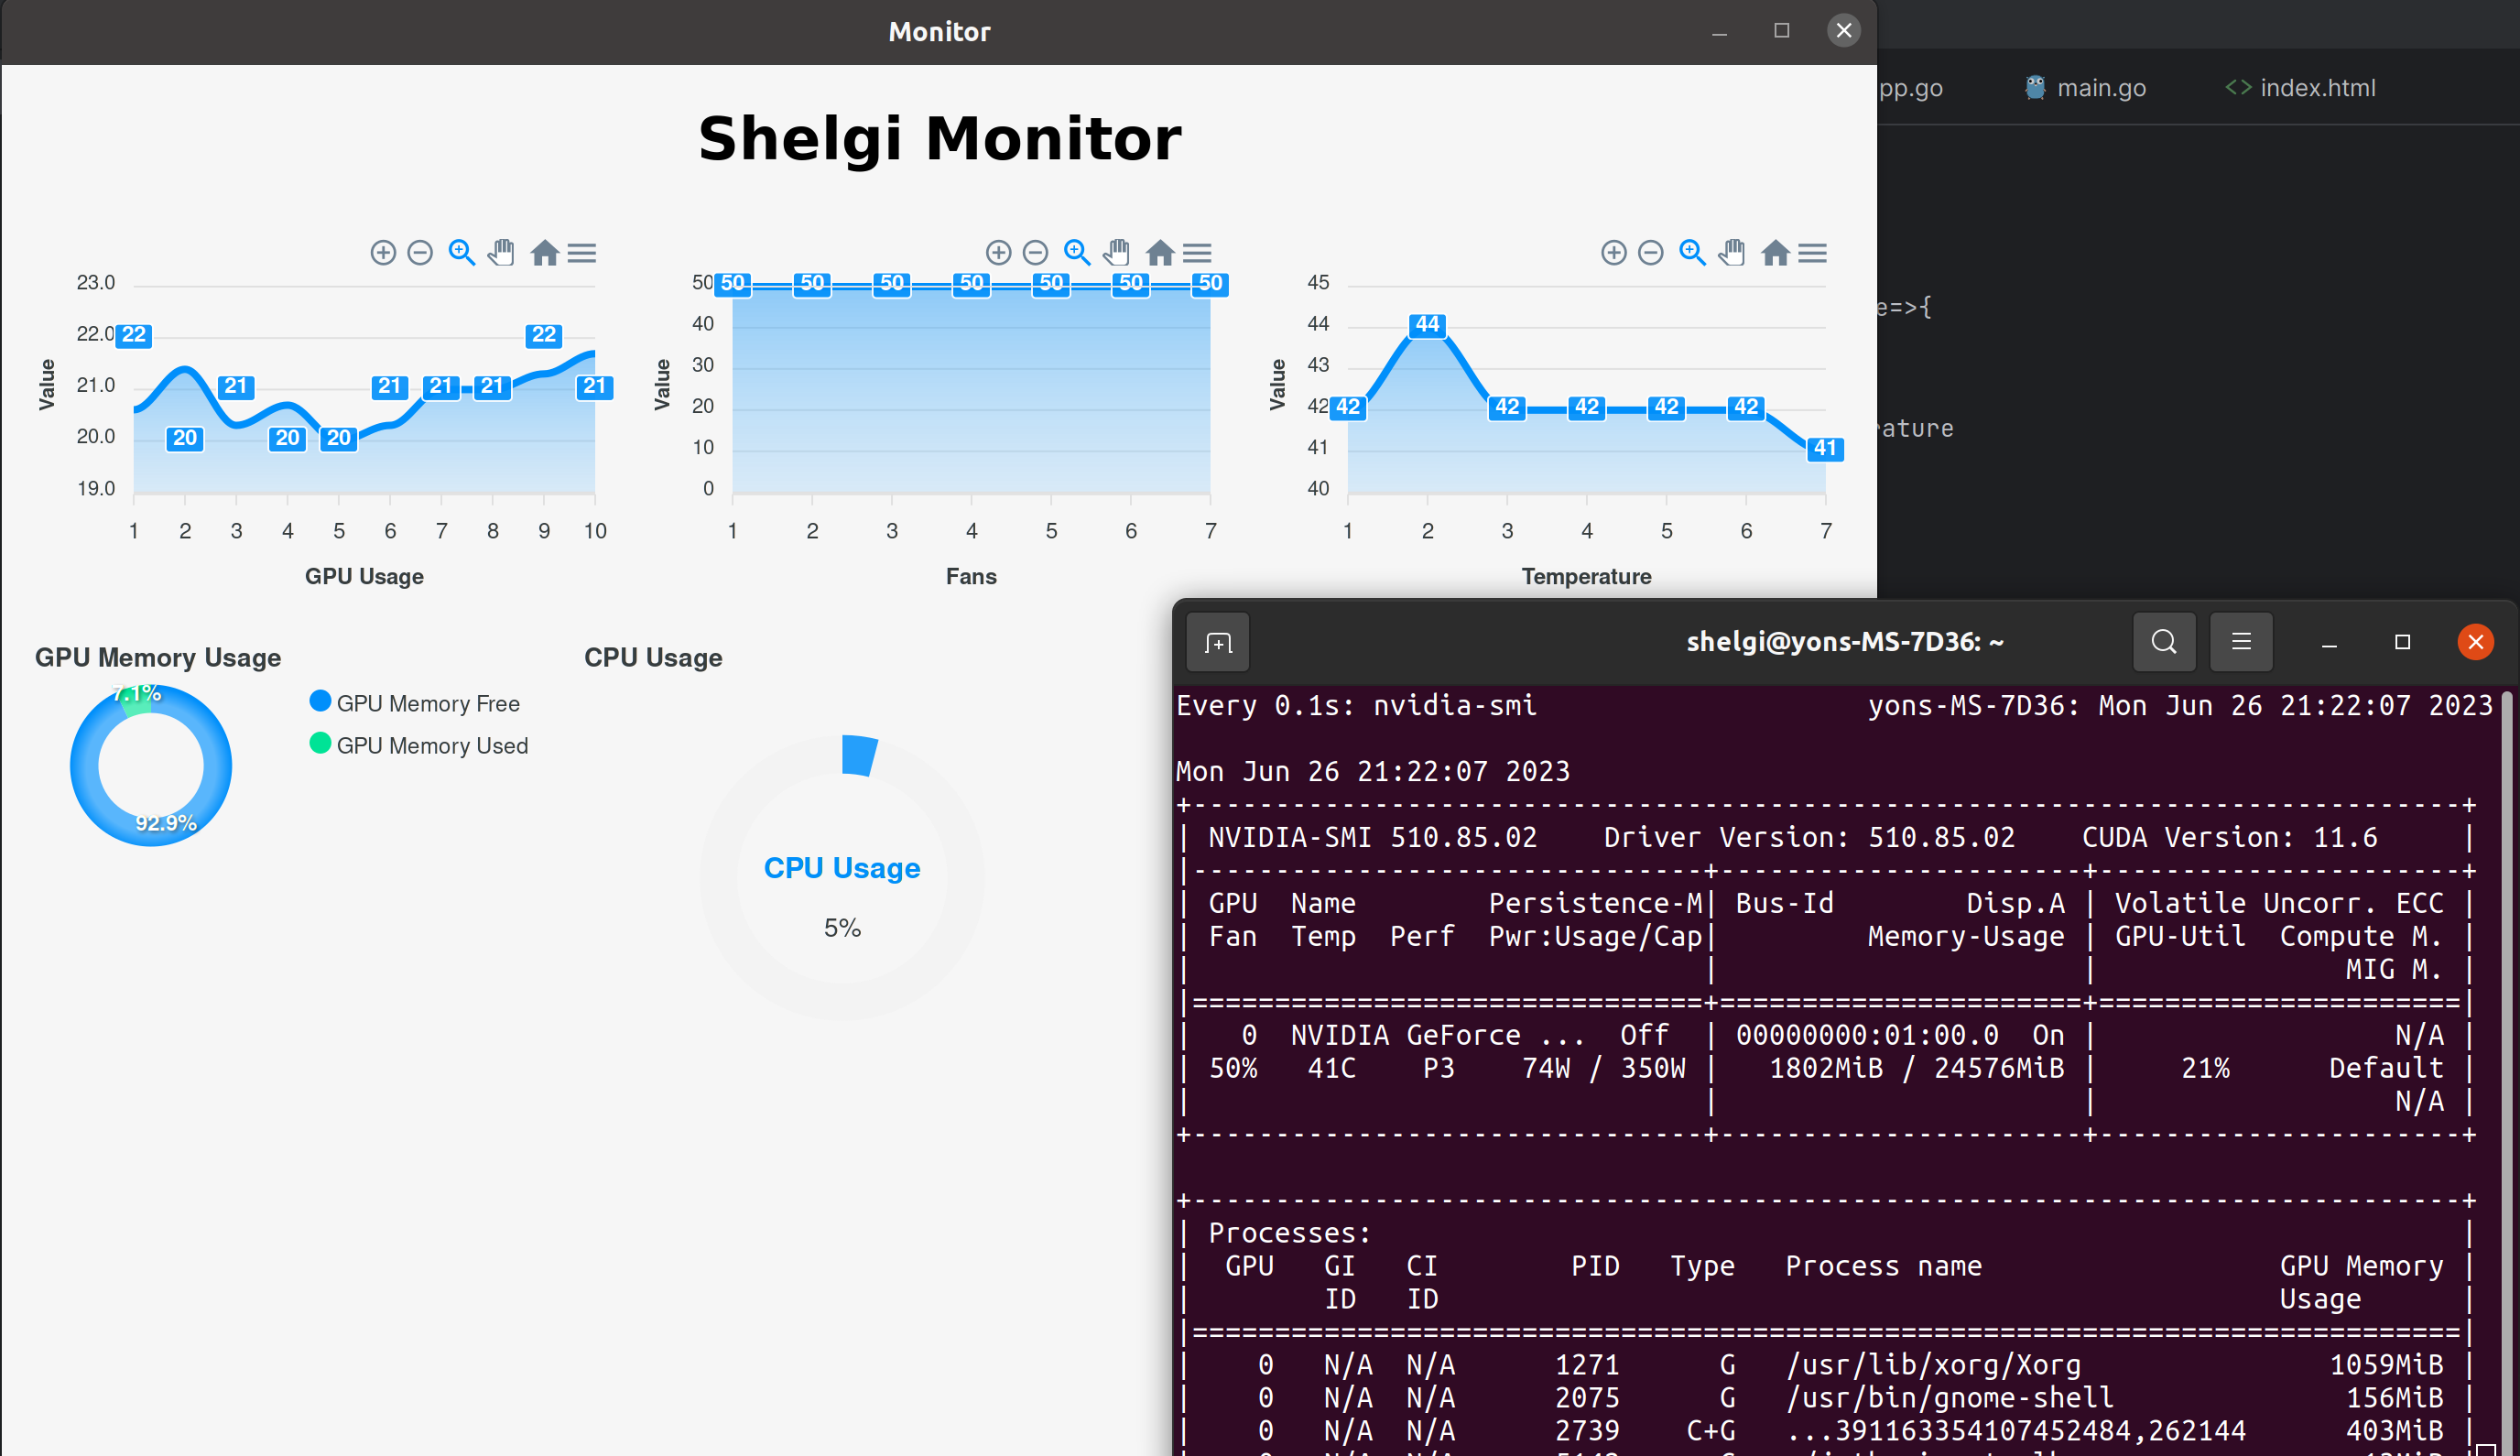This screenshot has height=1456, width=2520.
Task: Open export menu on Fans chart
Action: (1198, 253)
